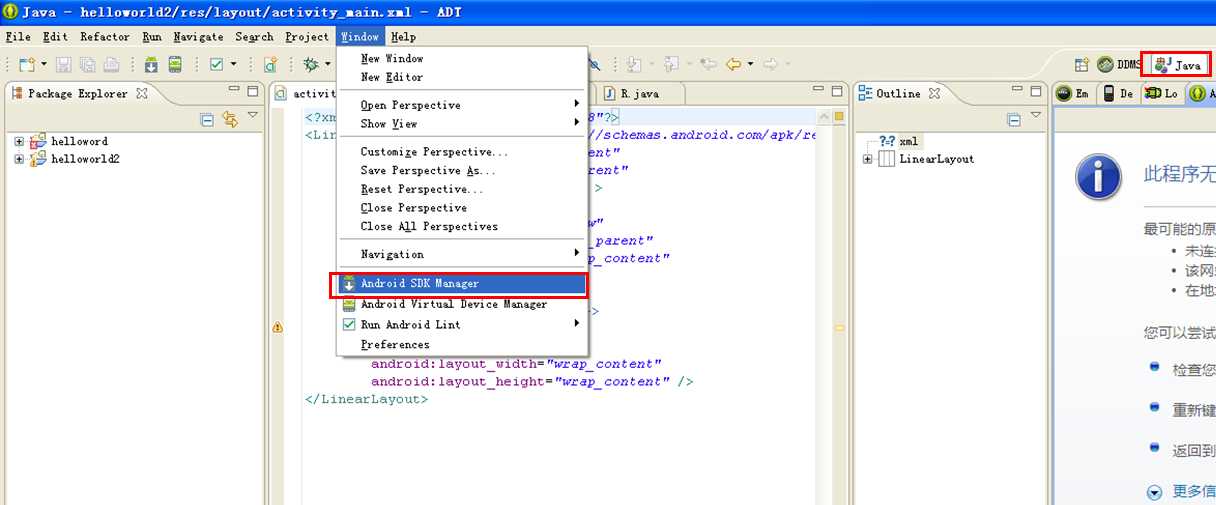This screenshot has height=505, width=1216.
Task: Click Collapse All in Outline view
Action: pyautogui.click(x=1014, y=120)
